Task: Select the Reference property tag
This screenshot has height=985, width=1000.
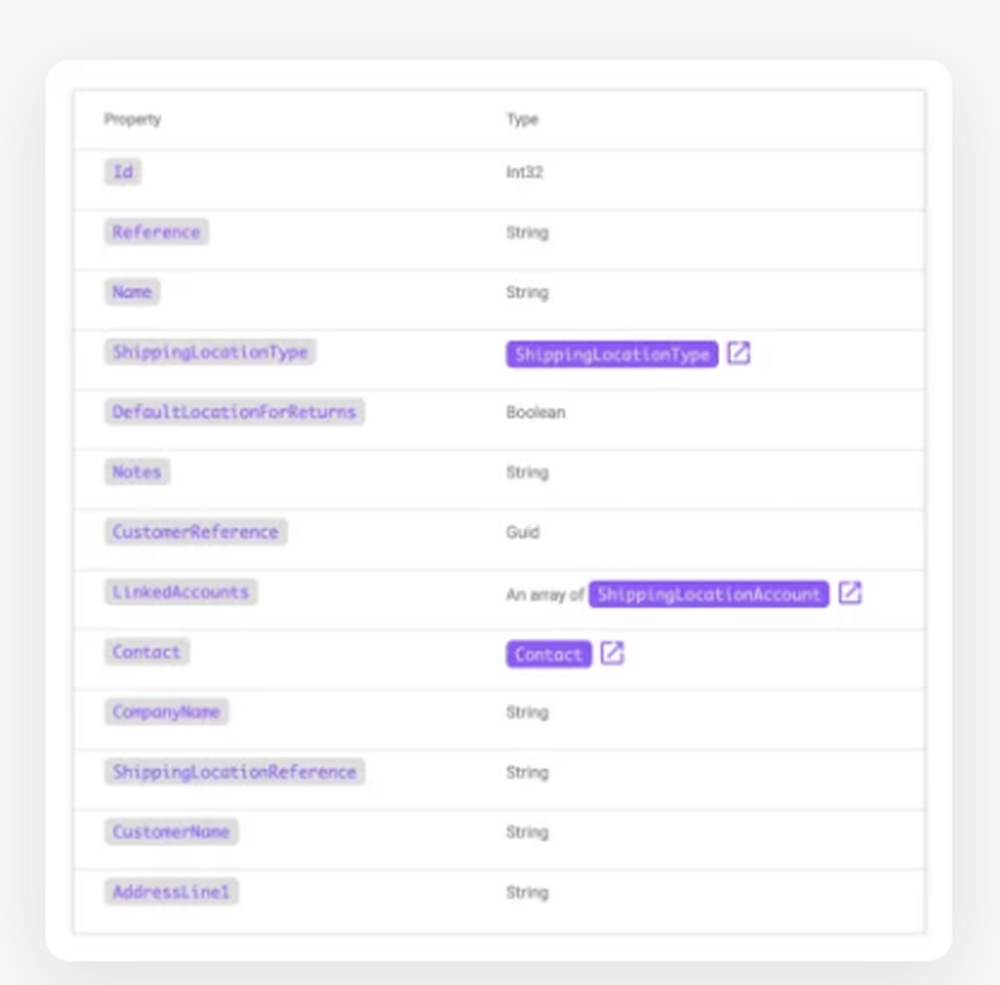Action: [156, 232]
